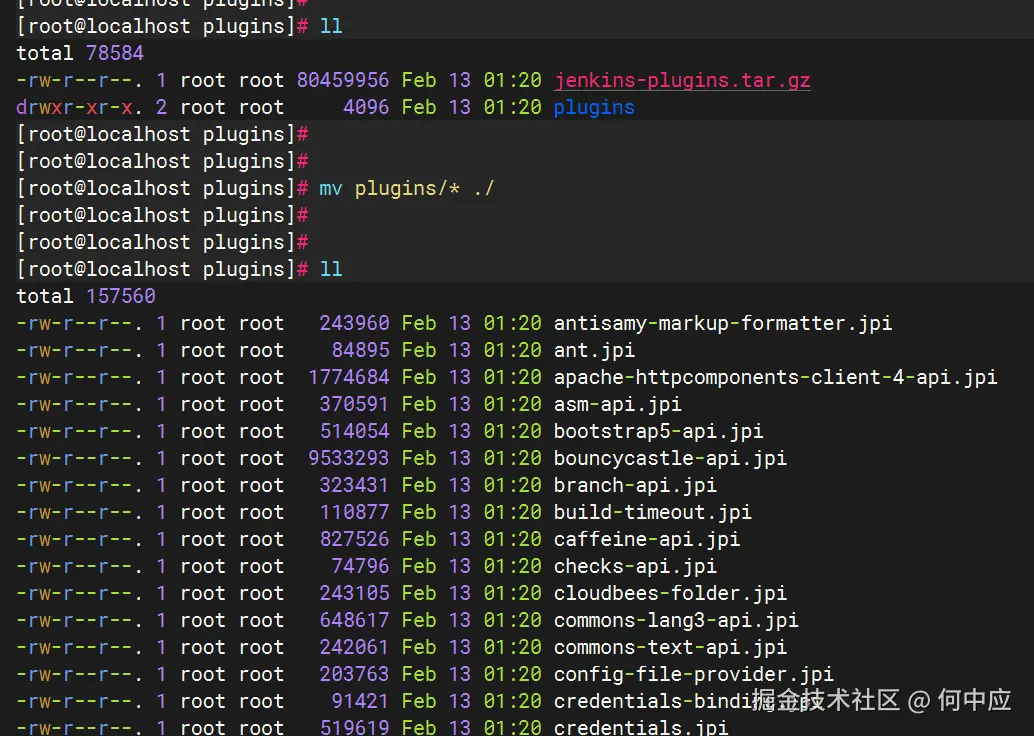Click the commons-text-api.jpi file name
Screen dimensions: 1034x736
pyautogui.click(x=670, y=648)
